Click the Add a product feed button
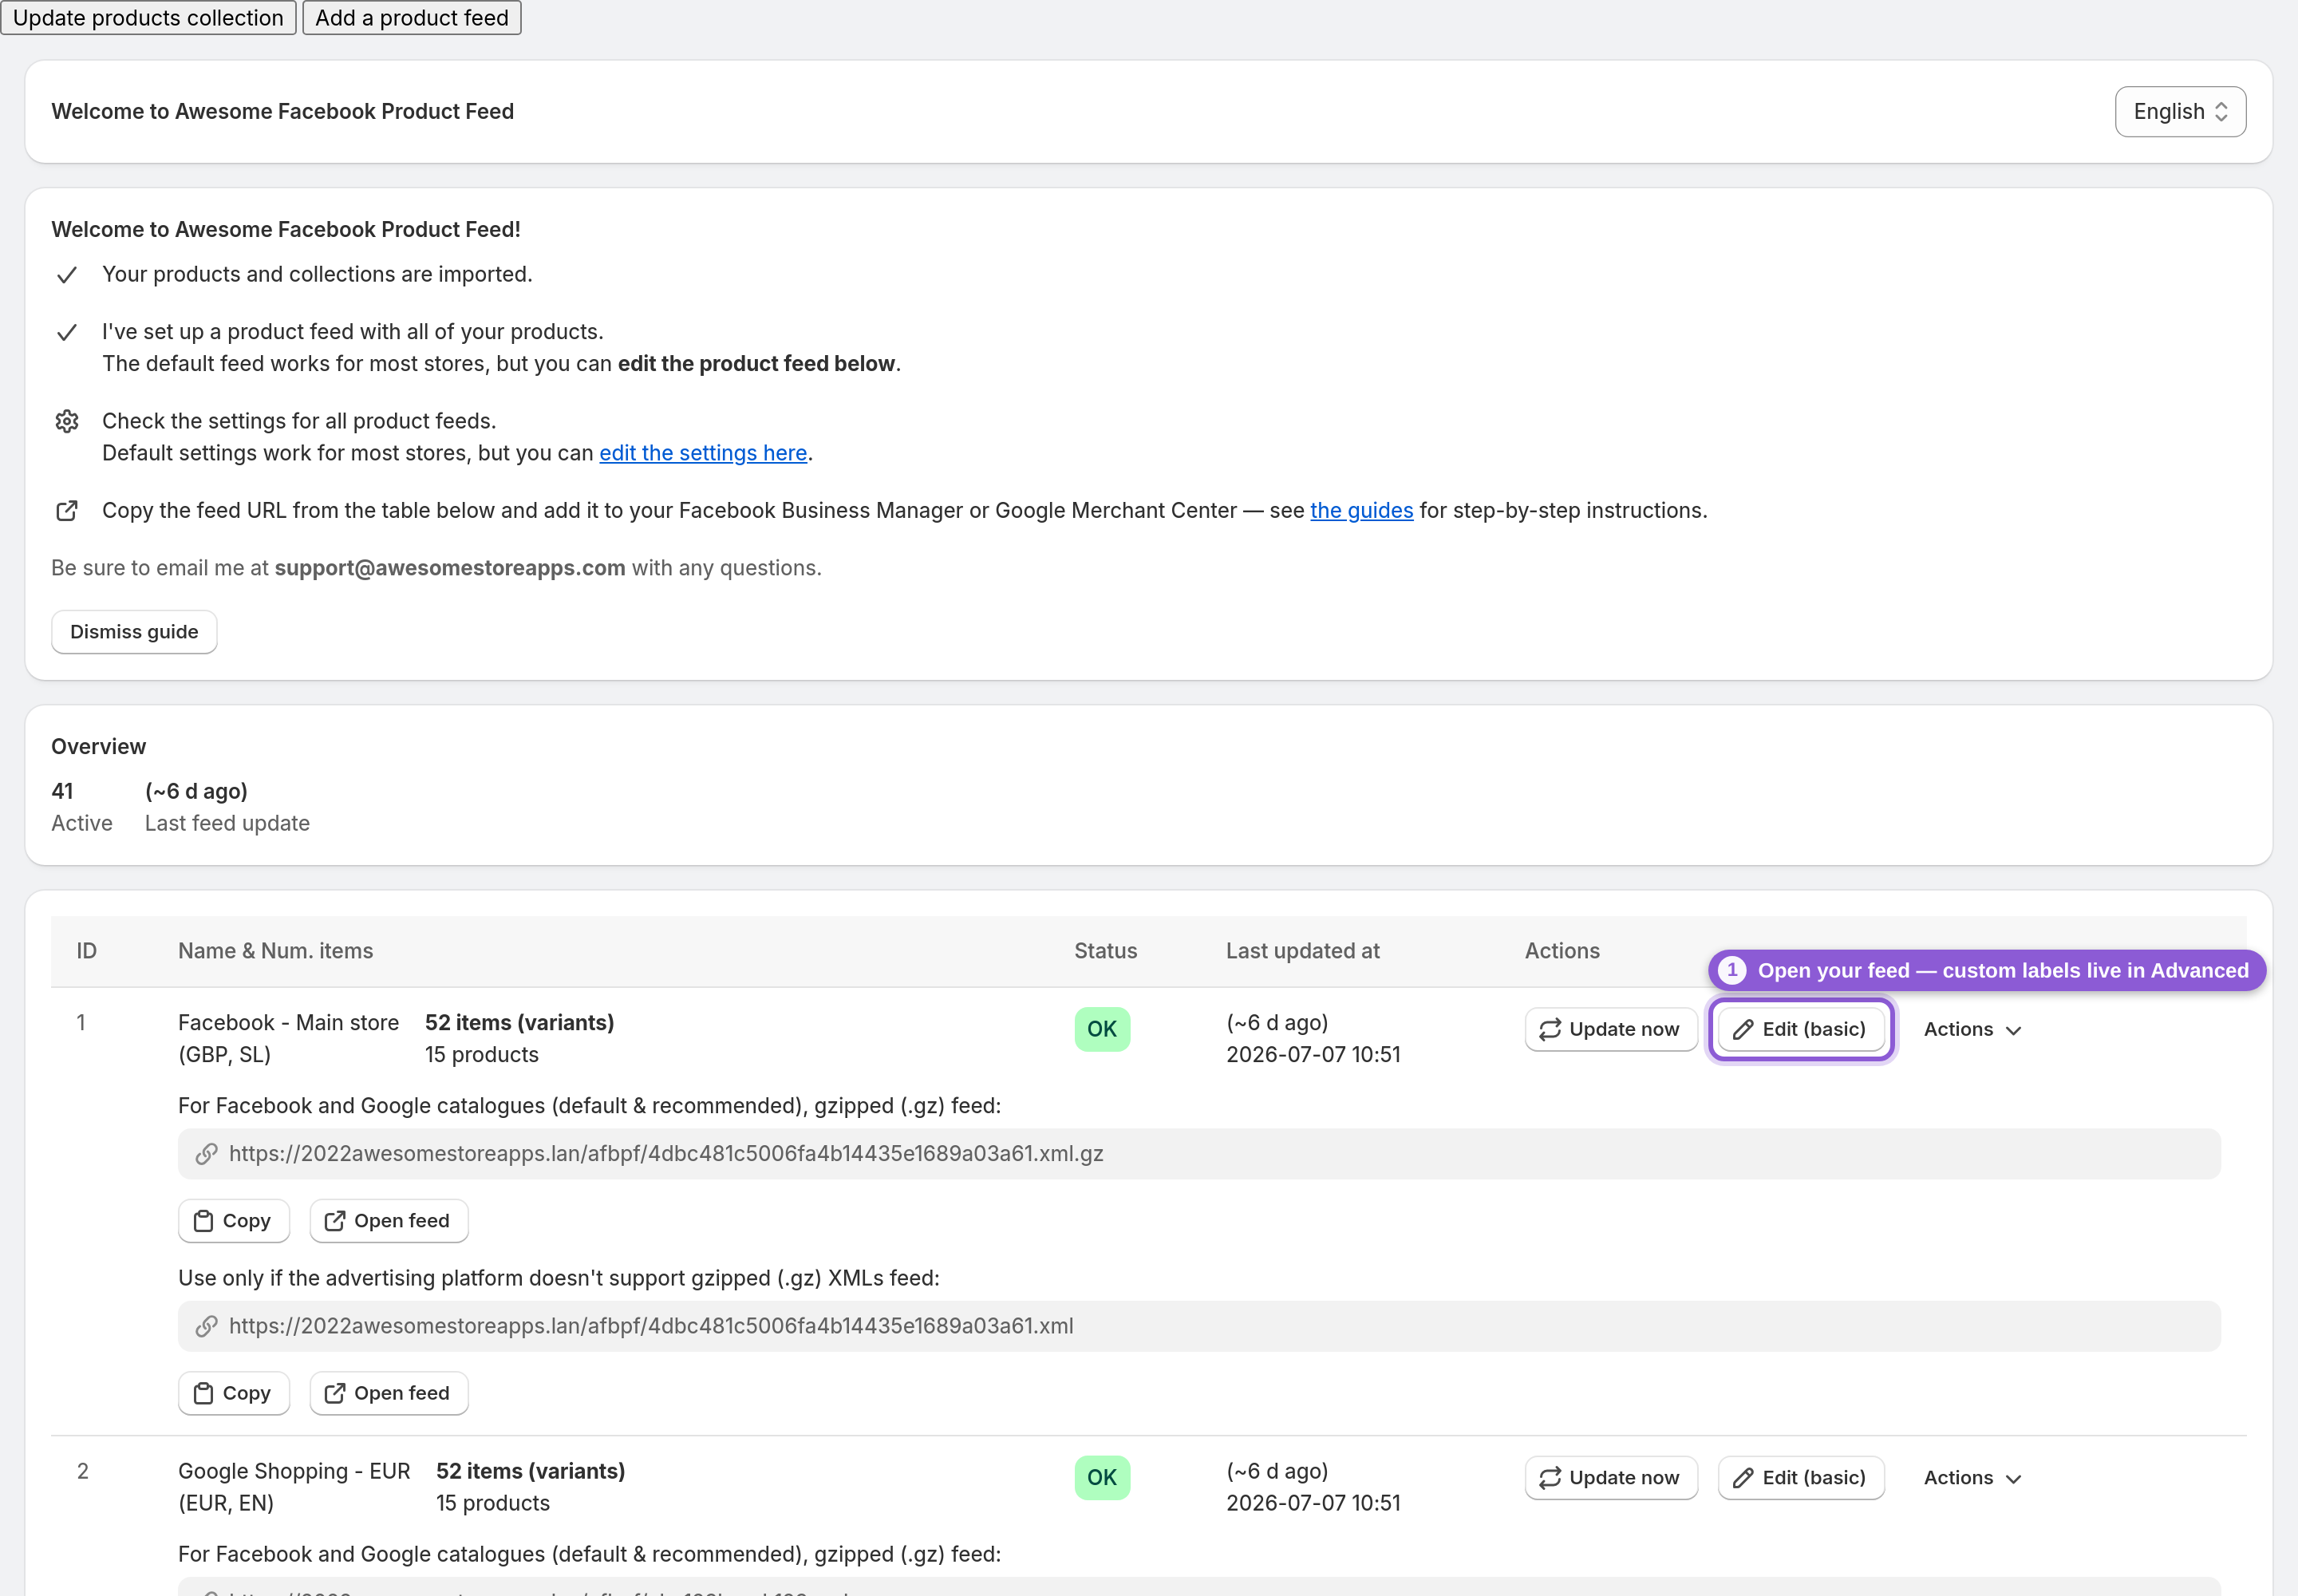 pyautogui.click(x=412, y=18)
